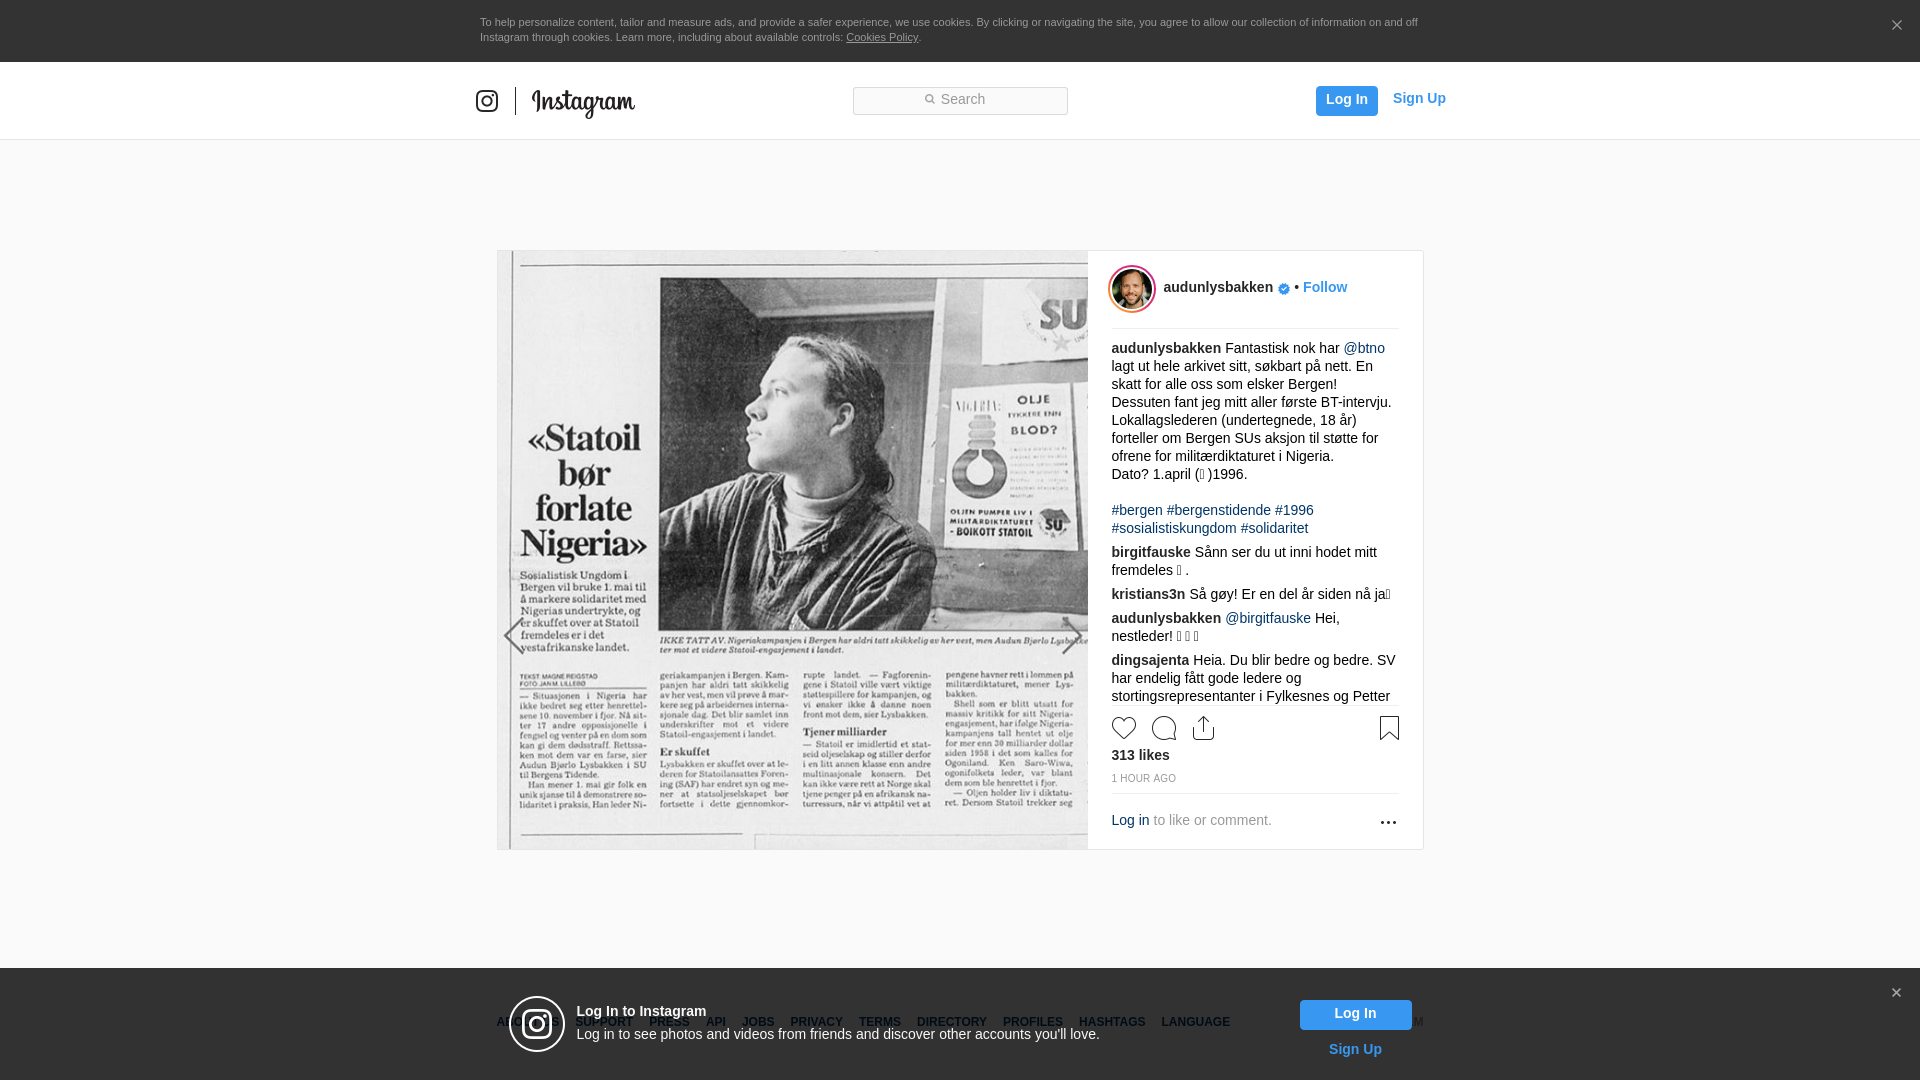Image resolution: width=1920 pixels, height=1080 pixels.
Task: Save post with bookmark icon
Action: click(1389, 728)
